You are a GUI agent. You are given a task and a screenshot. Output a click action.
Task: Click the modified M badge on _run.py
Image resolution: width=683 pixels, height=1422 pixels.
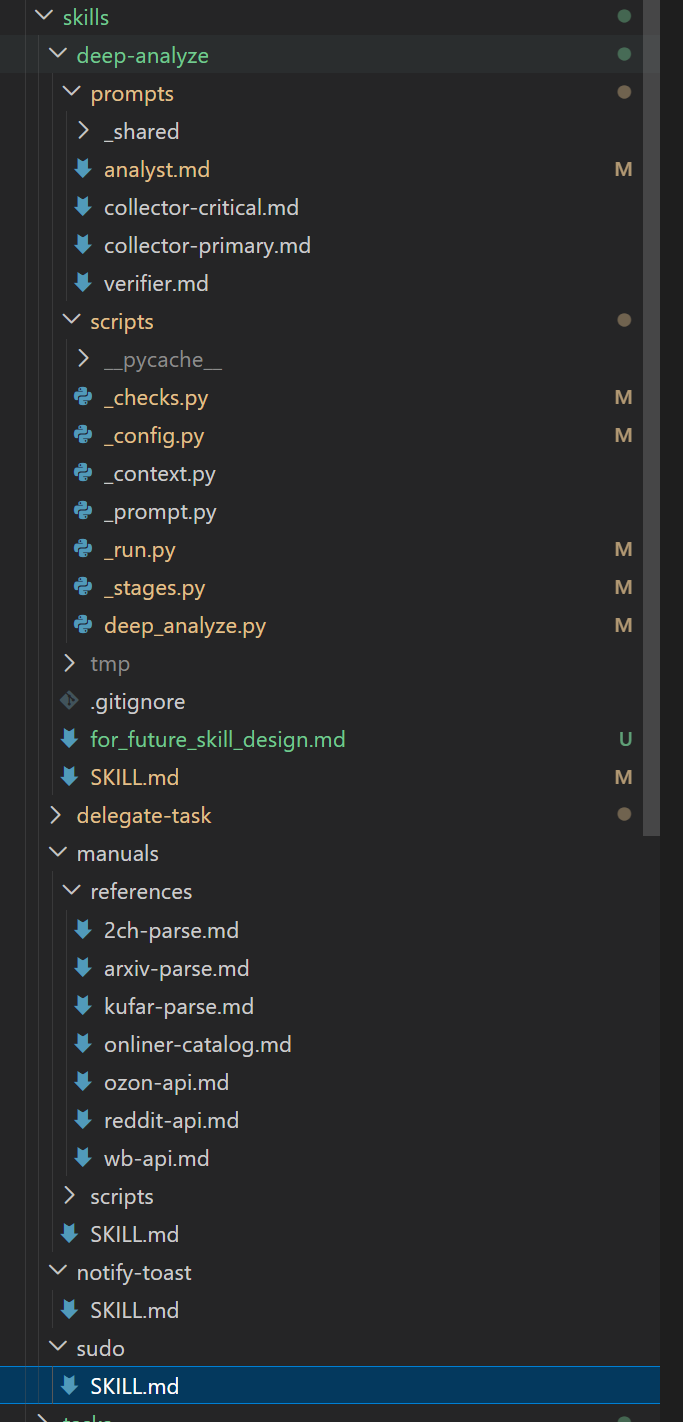click(623, 549)
